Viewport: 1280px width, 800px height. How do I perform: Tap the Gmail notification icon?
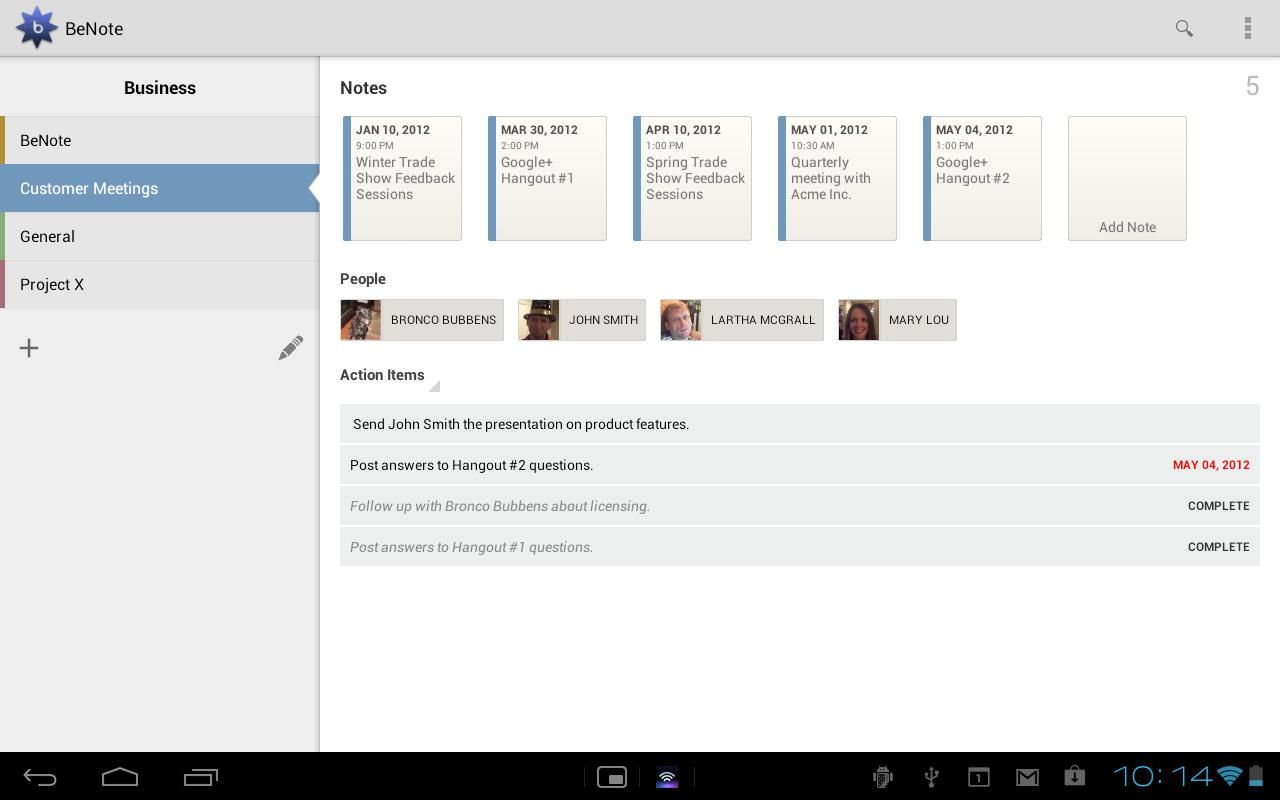pos(1027,776)
